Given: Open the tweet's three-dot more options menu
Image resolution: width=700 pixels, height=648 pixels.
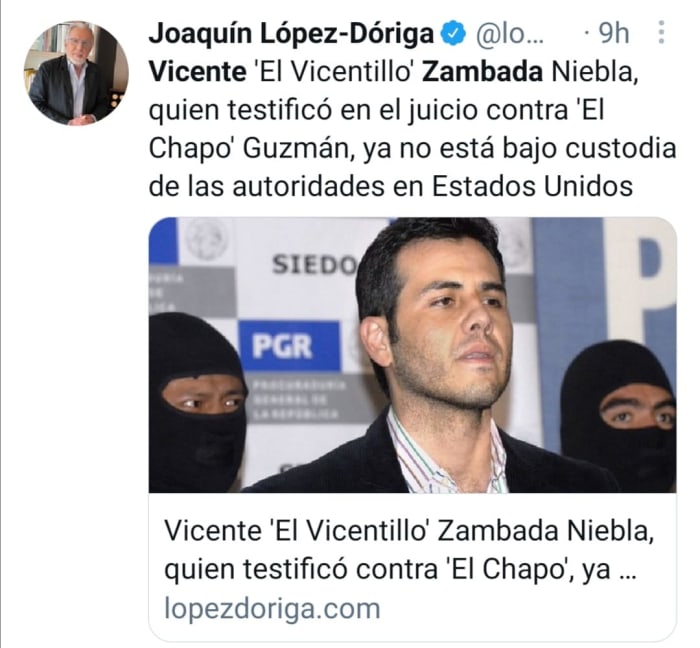Looking at the screenshot, I should (662, 33).
